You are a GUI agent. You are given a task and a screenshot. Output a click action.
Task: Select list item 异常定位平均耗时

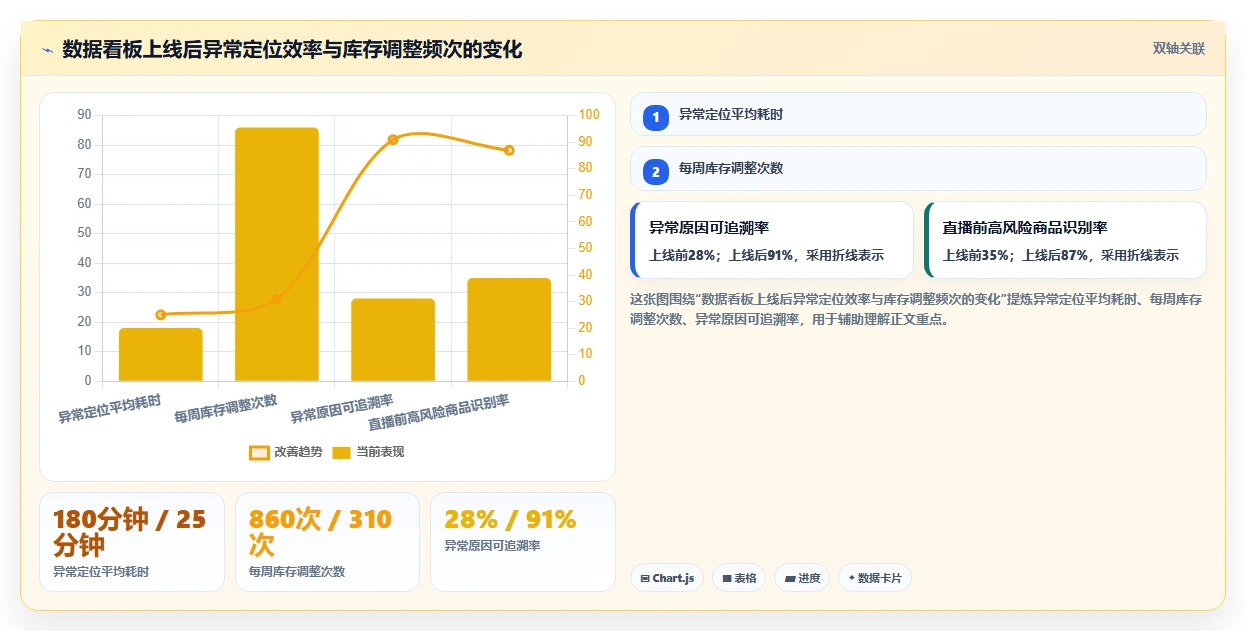point(918,114)
